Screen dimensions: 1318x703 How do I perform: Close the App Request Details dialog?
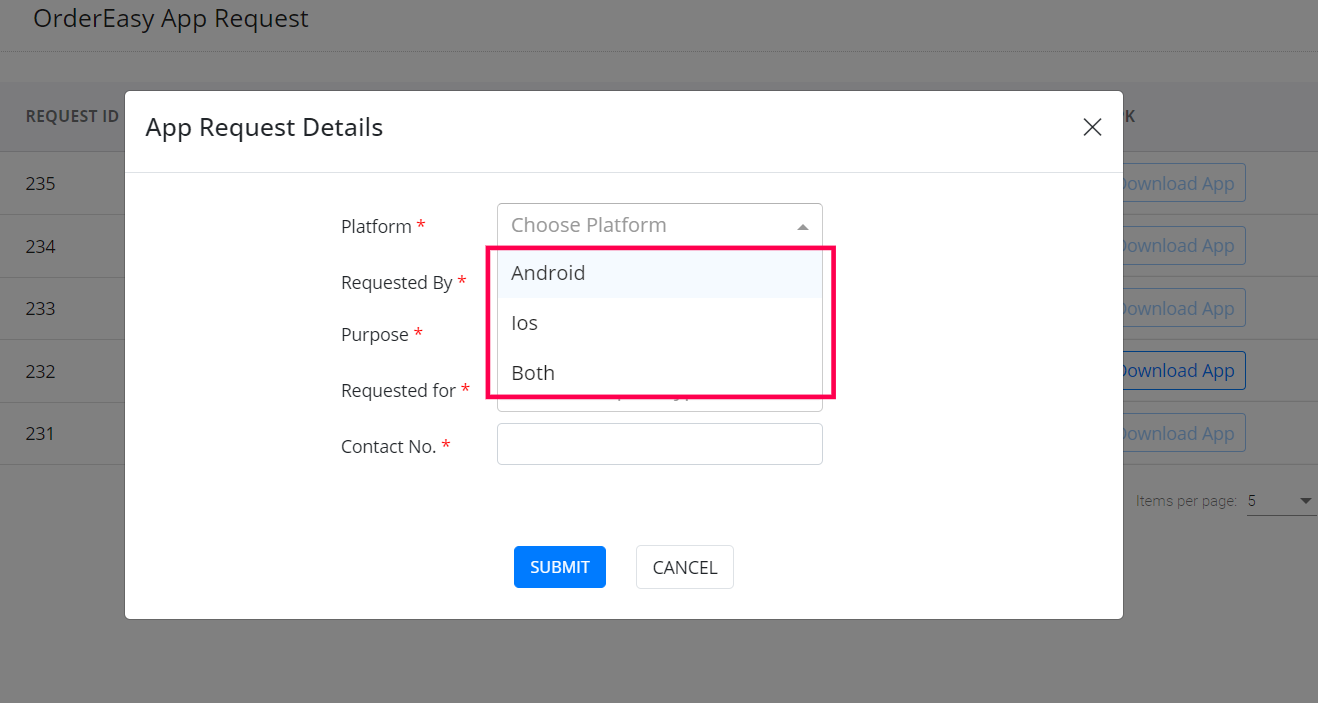[x=1092, y=127]
